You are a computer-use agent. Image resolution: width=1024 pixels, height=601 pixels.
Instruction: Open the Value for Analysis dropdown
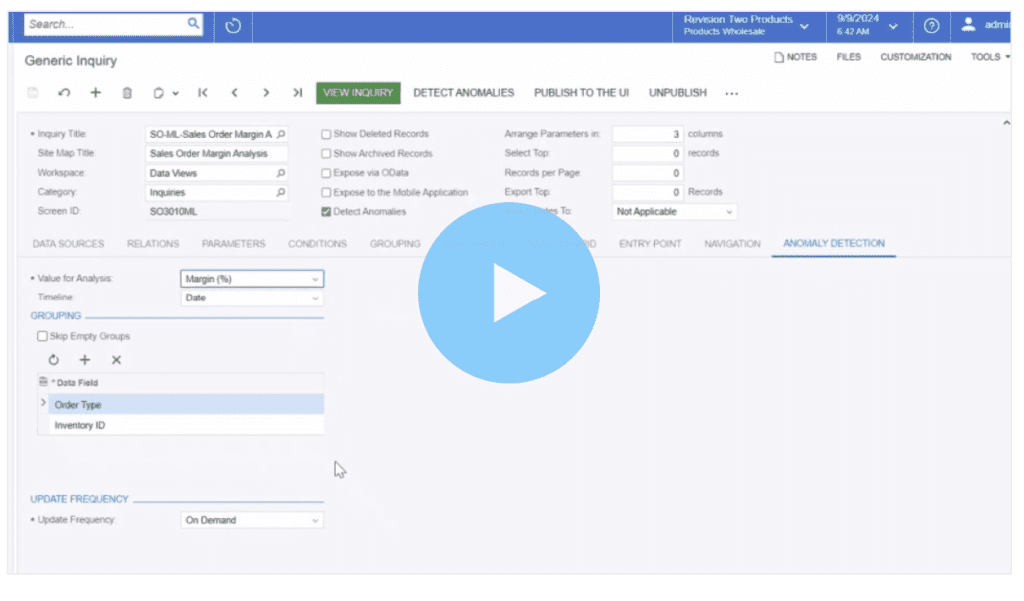pyautogui.click(x=252, y=279)
